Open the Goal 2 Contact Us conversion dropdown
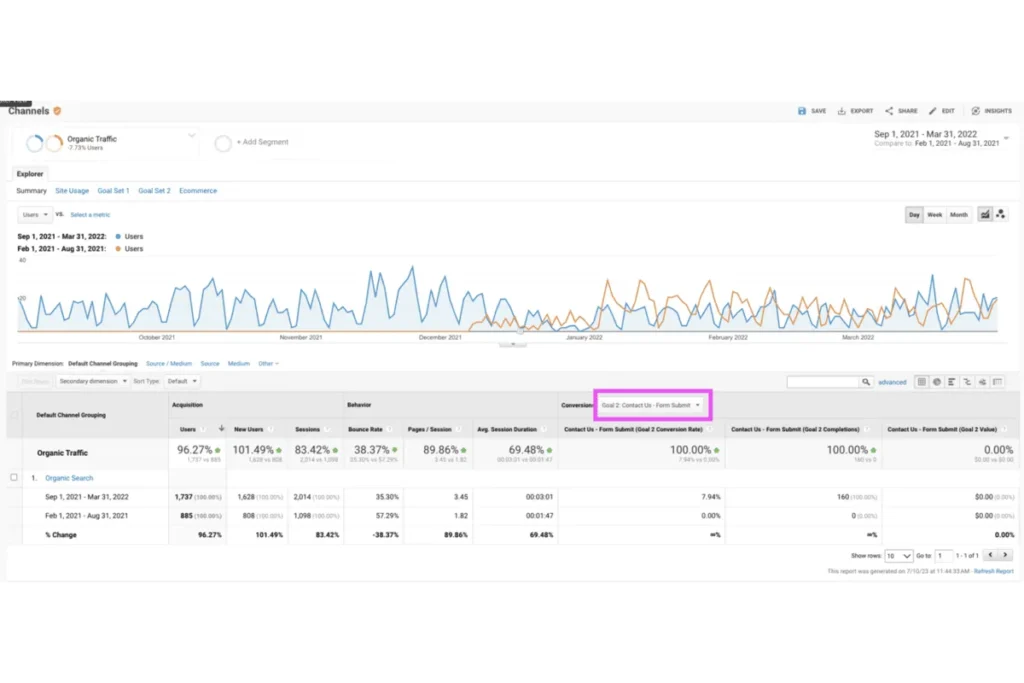The height and width of the screenshot is (683, 1024). 651,405
